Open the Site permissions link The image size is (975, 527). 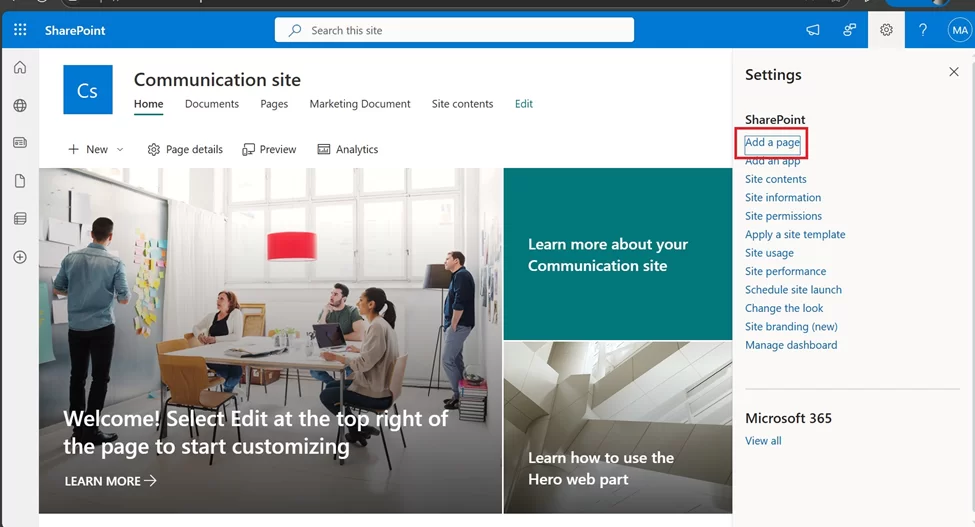(x=783, y=216)
